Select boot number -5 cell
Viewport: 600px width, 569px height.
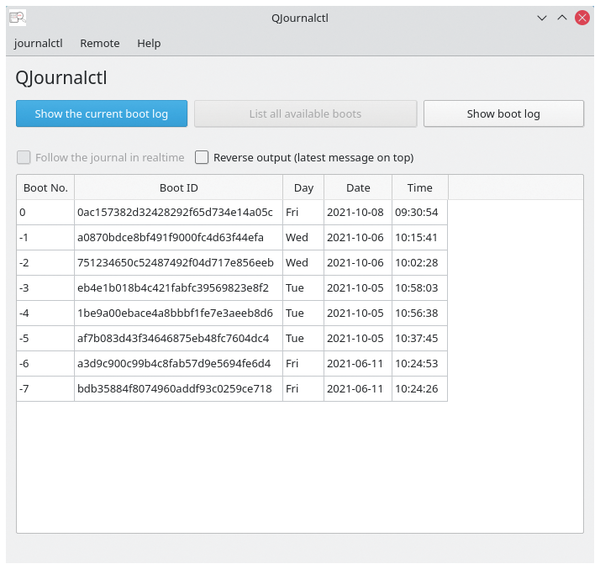(x=46, y=339)
